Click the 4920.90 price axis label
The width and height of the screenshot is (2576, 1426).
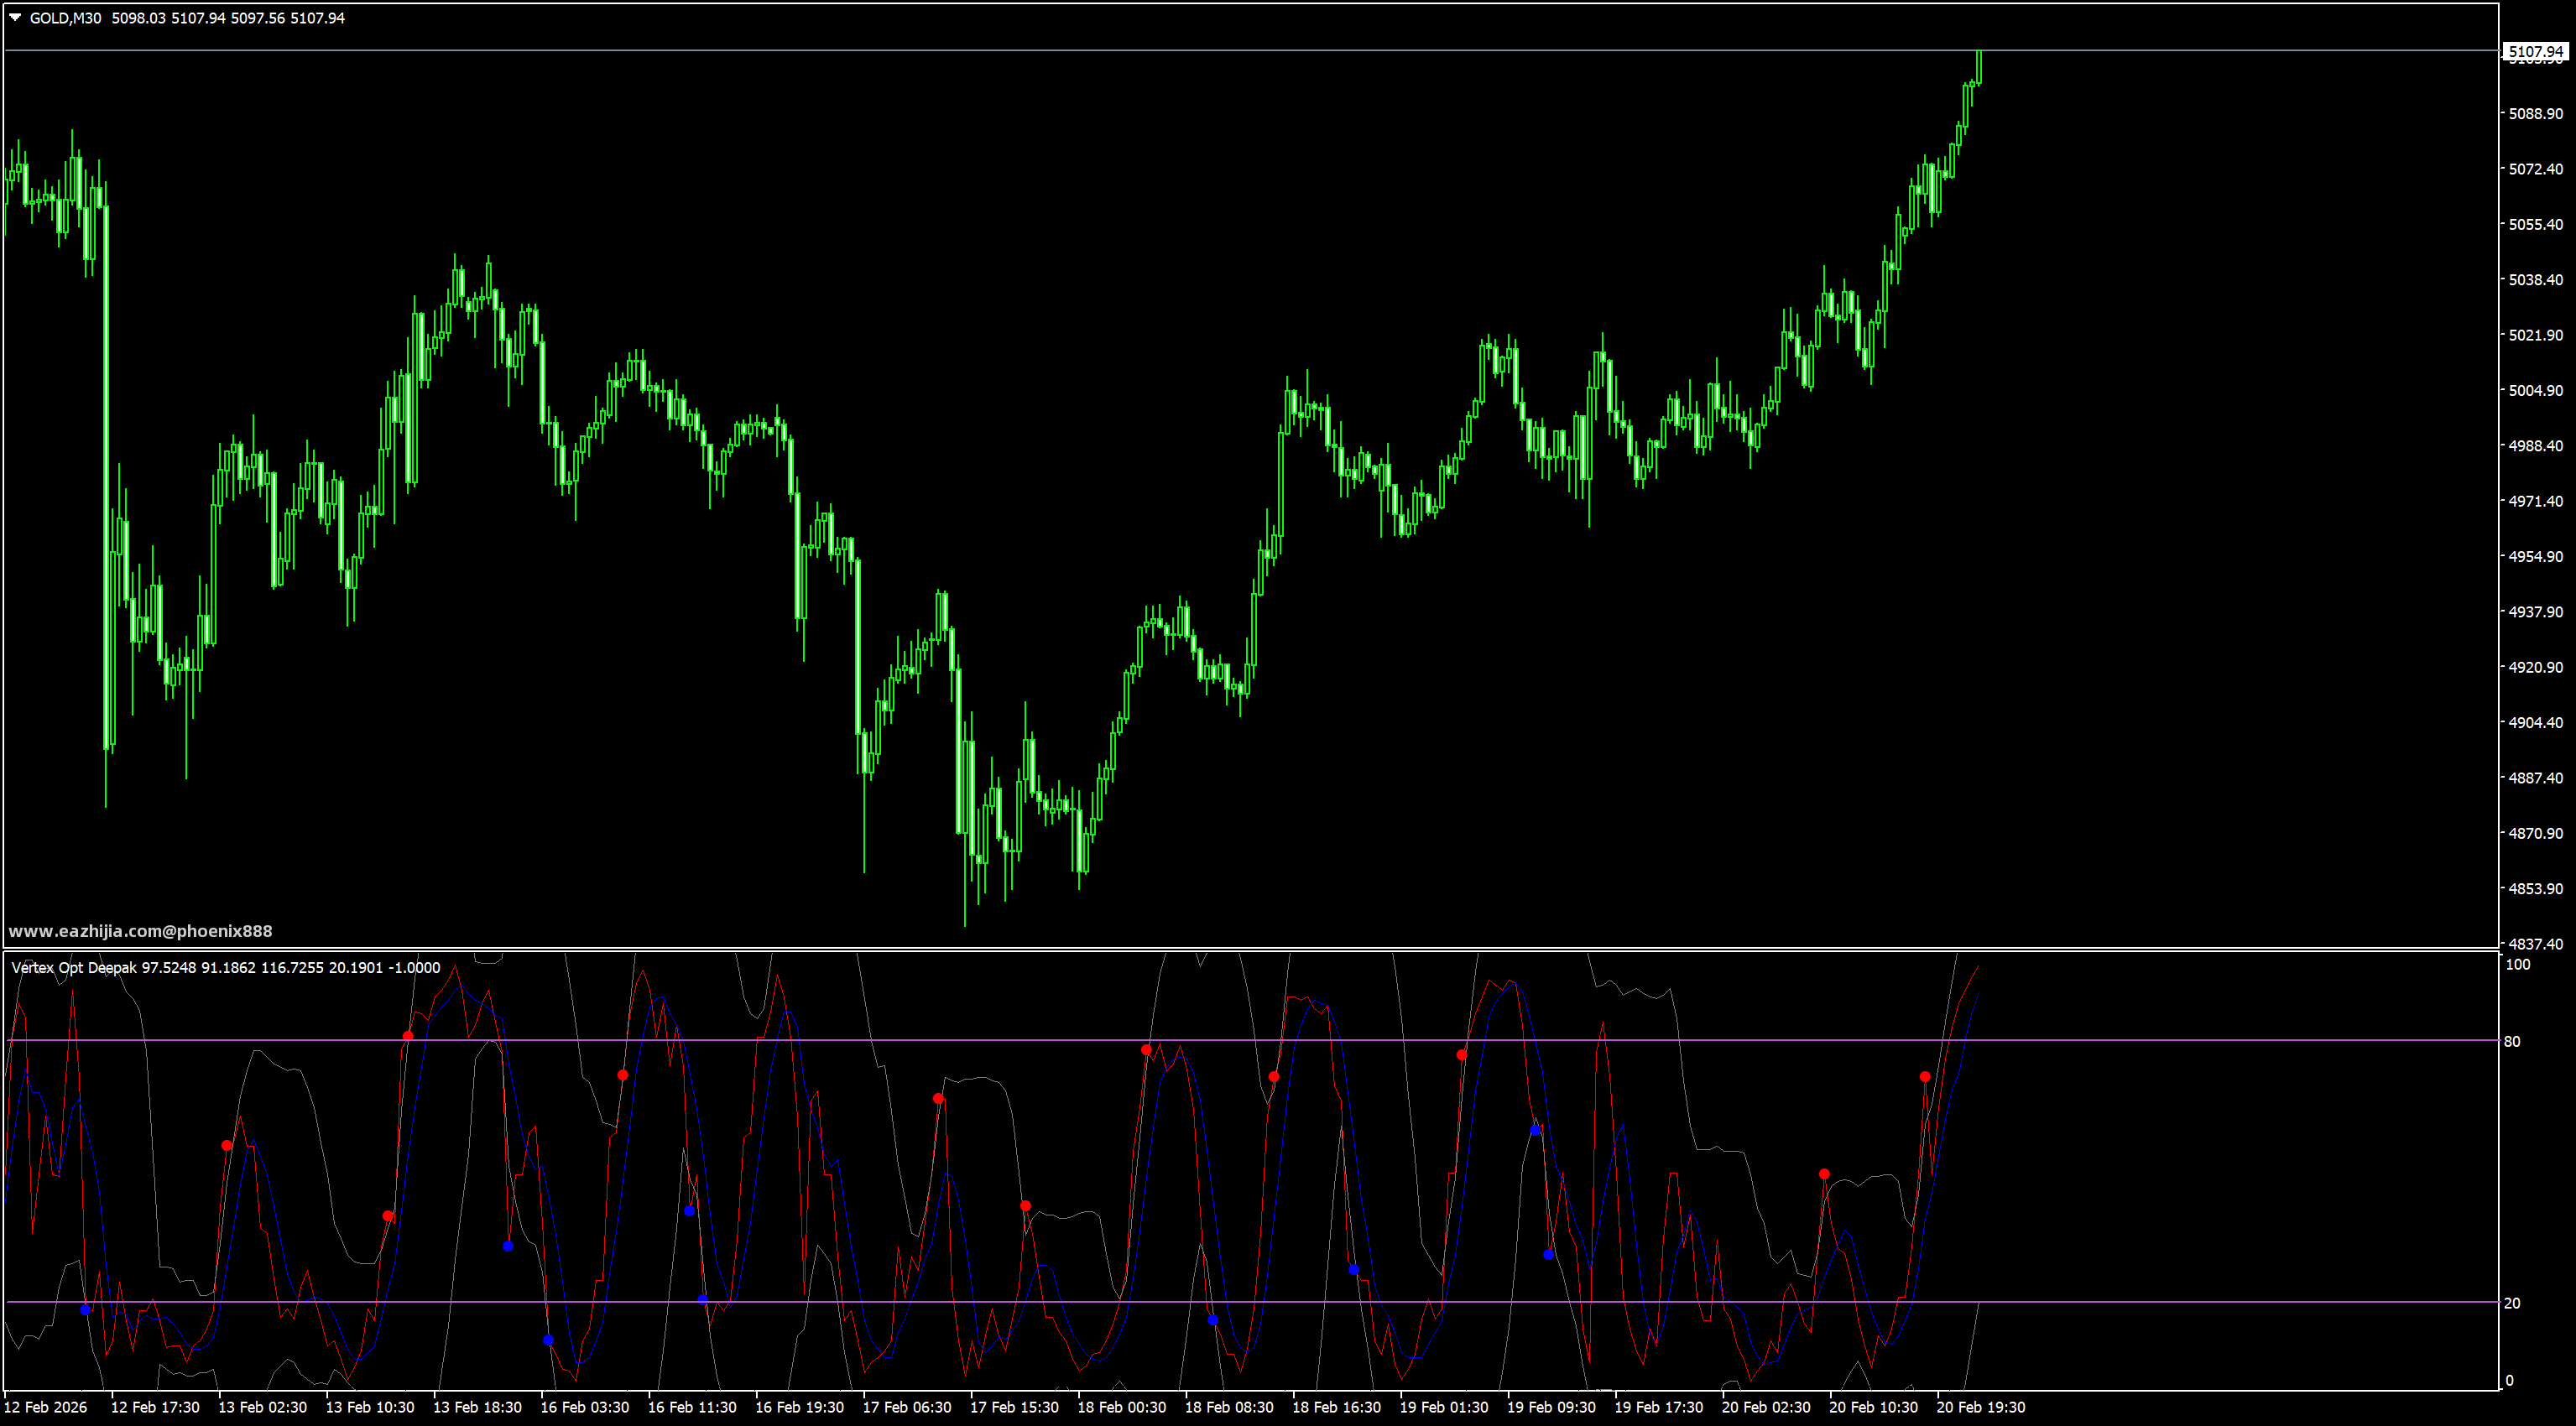2535,667
